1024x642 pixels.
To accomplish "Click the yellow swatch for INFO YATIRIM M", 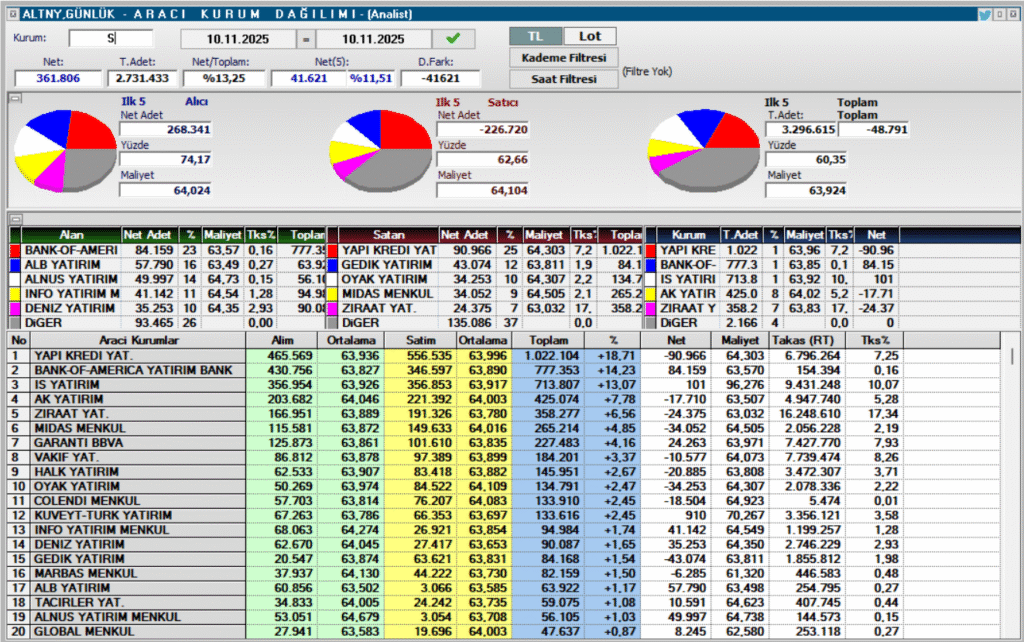I will pyautogui.click(x=15, y=294).
